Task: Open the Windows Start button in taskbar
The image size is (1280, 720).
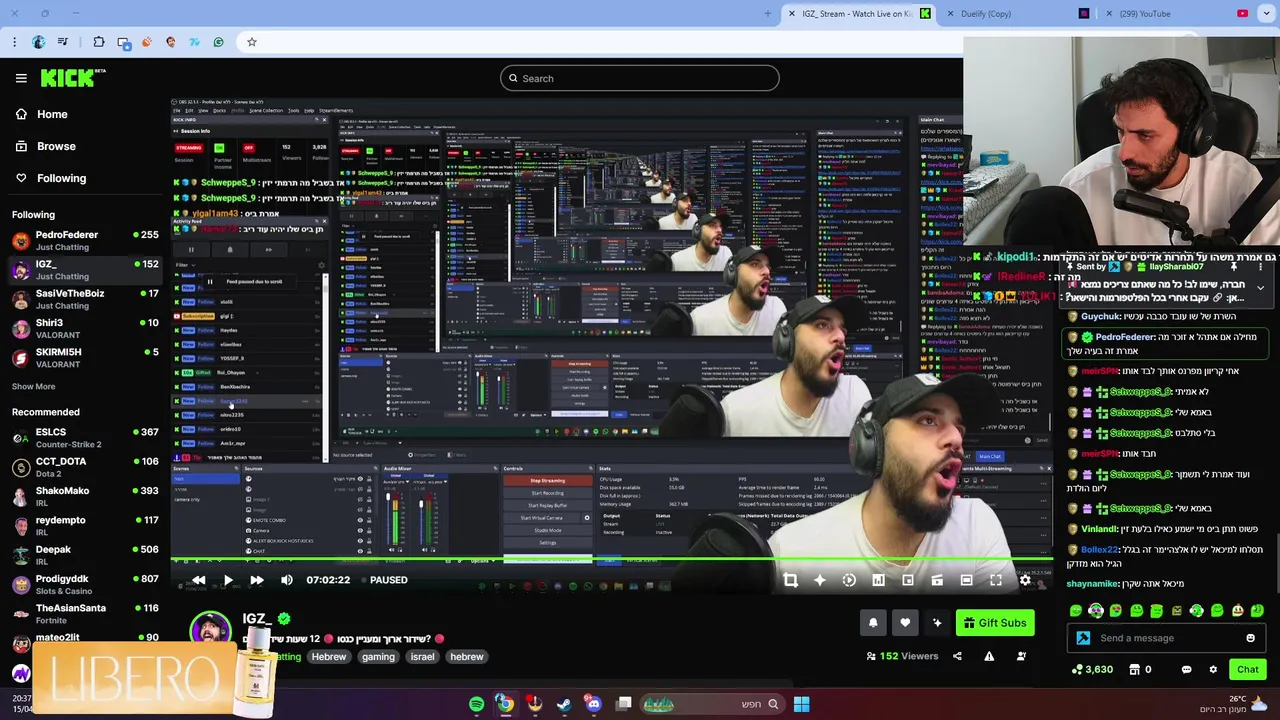Action: [x=801, y=704]
